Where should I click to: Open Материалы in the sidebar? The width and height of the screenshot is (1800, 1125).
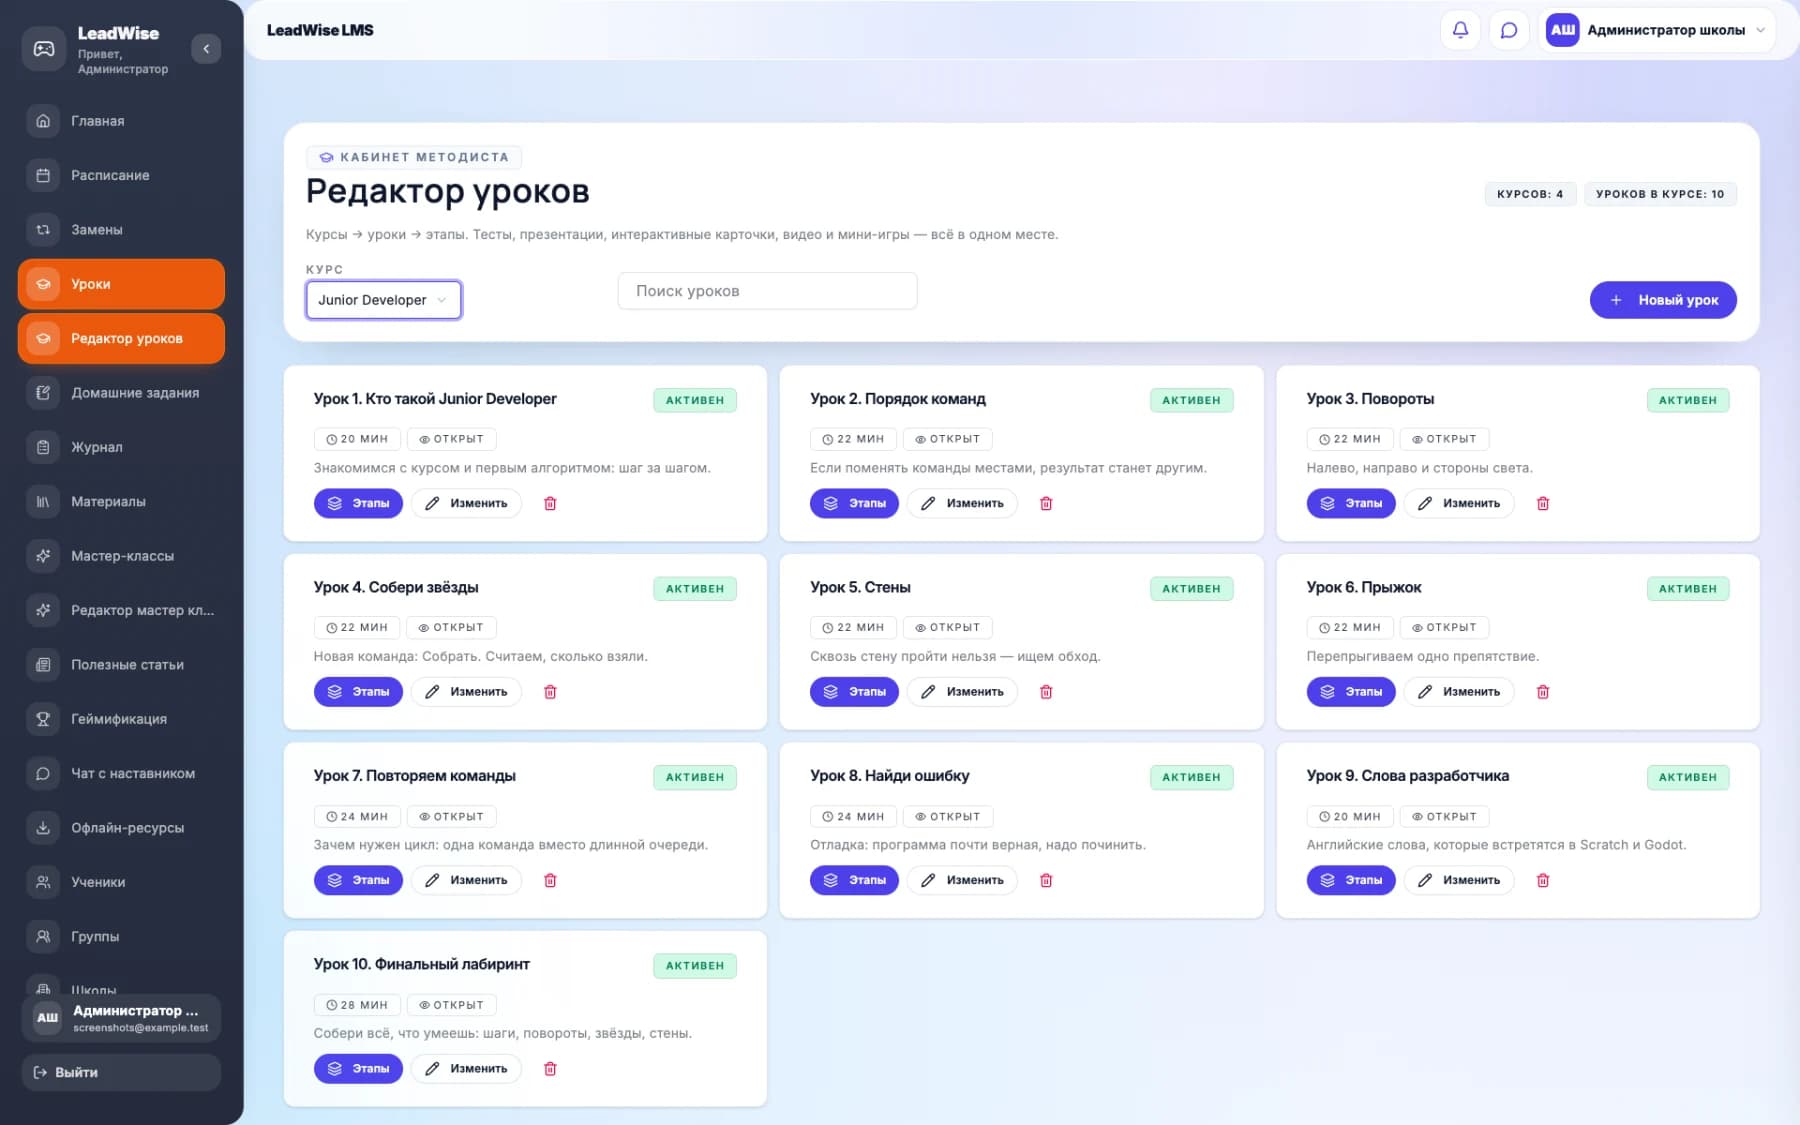(x=121, y=501)
